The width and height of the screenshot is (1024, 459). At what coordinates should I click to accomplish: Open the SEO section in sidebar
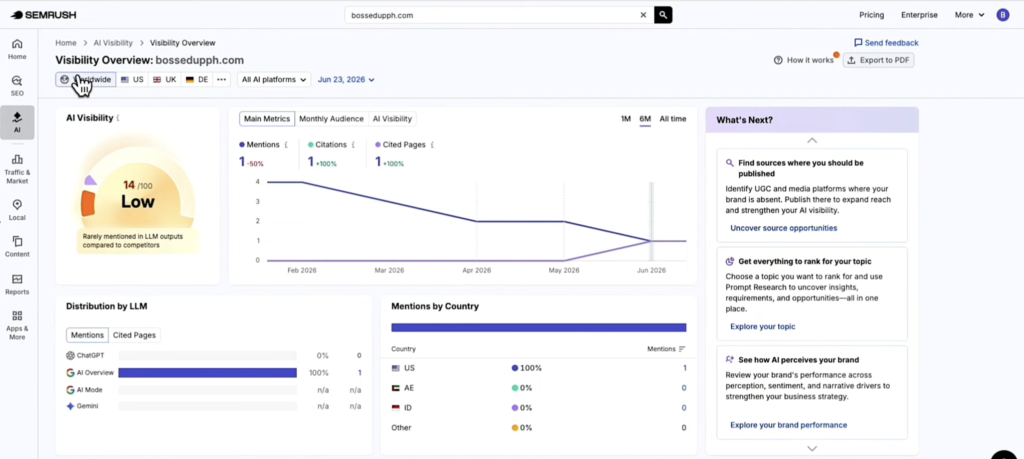coord(17,86)
